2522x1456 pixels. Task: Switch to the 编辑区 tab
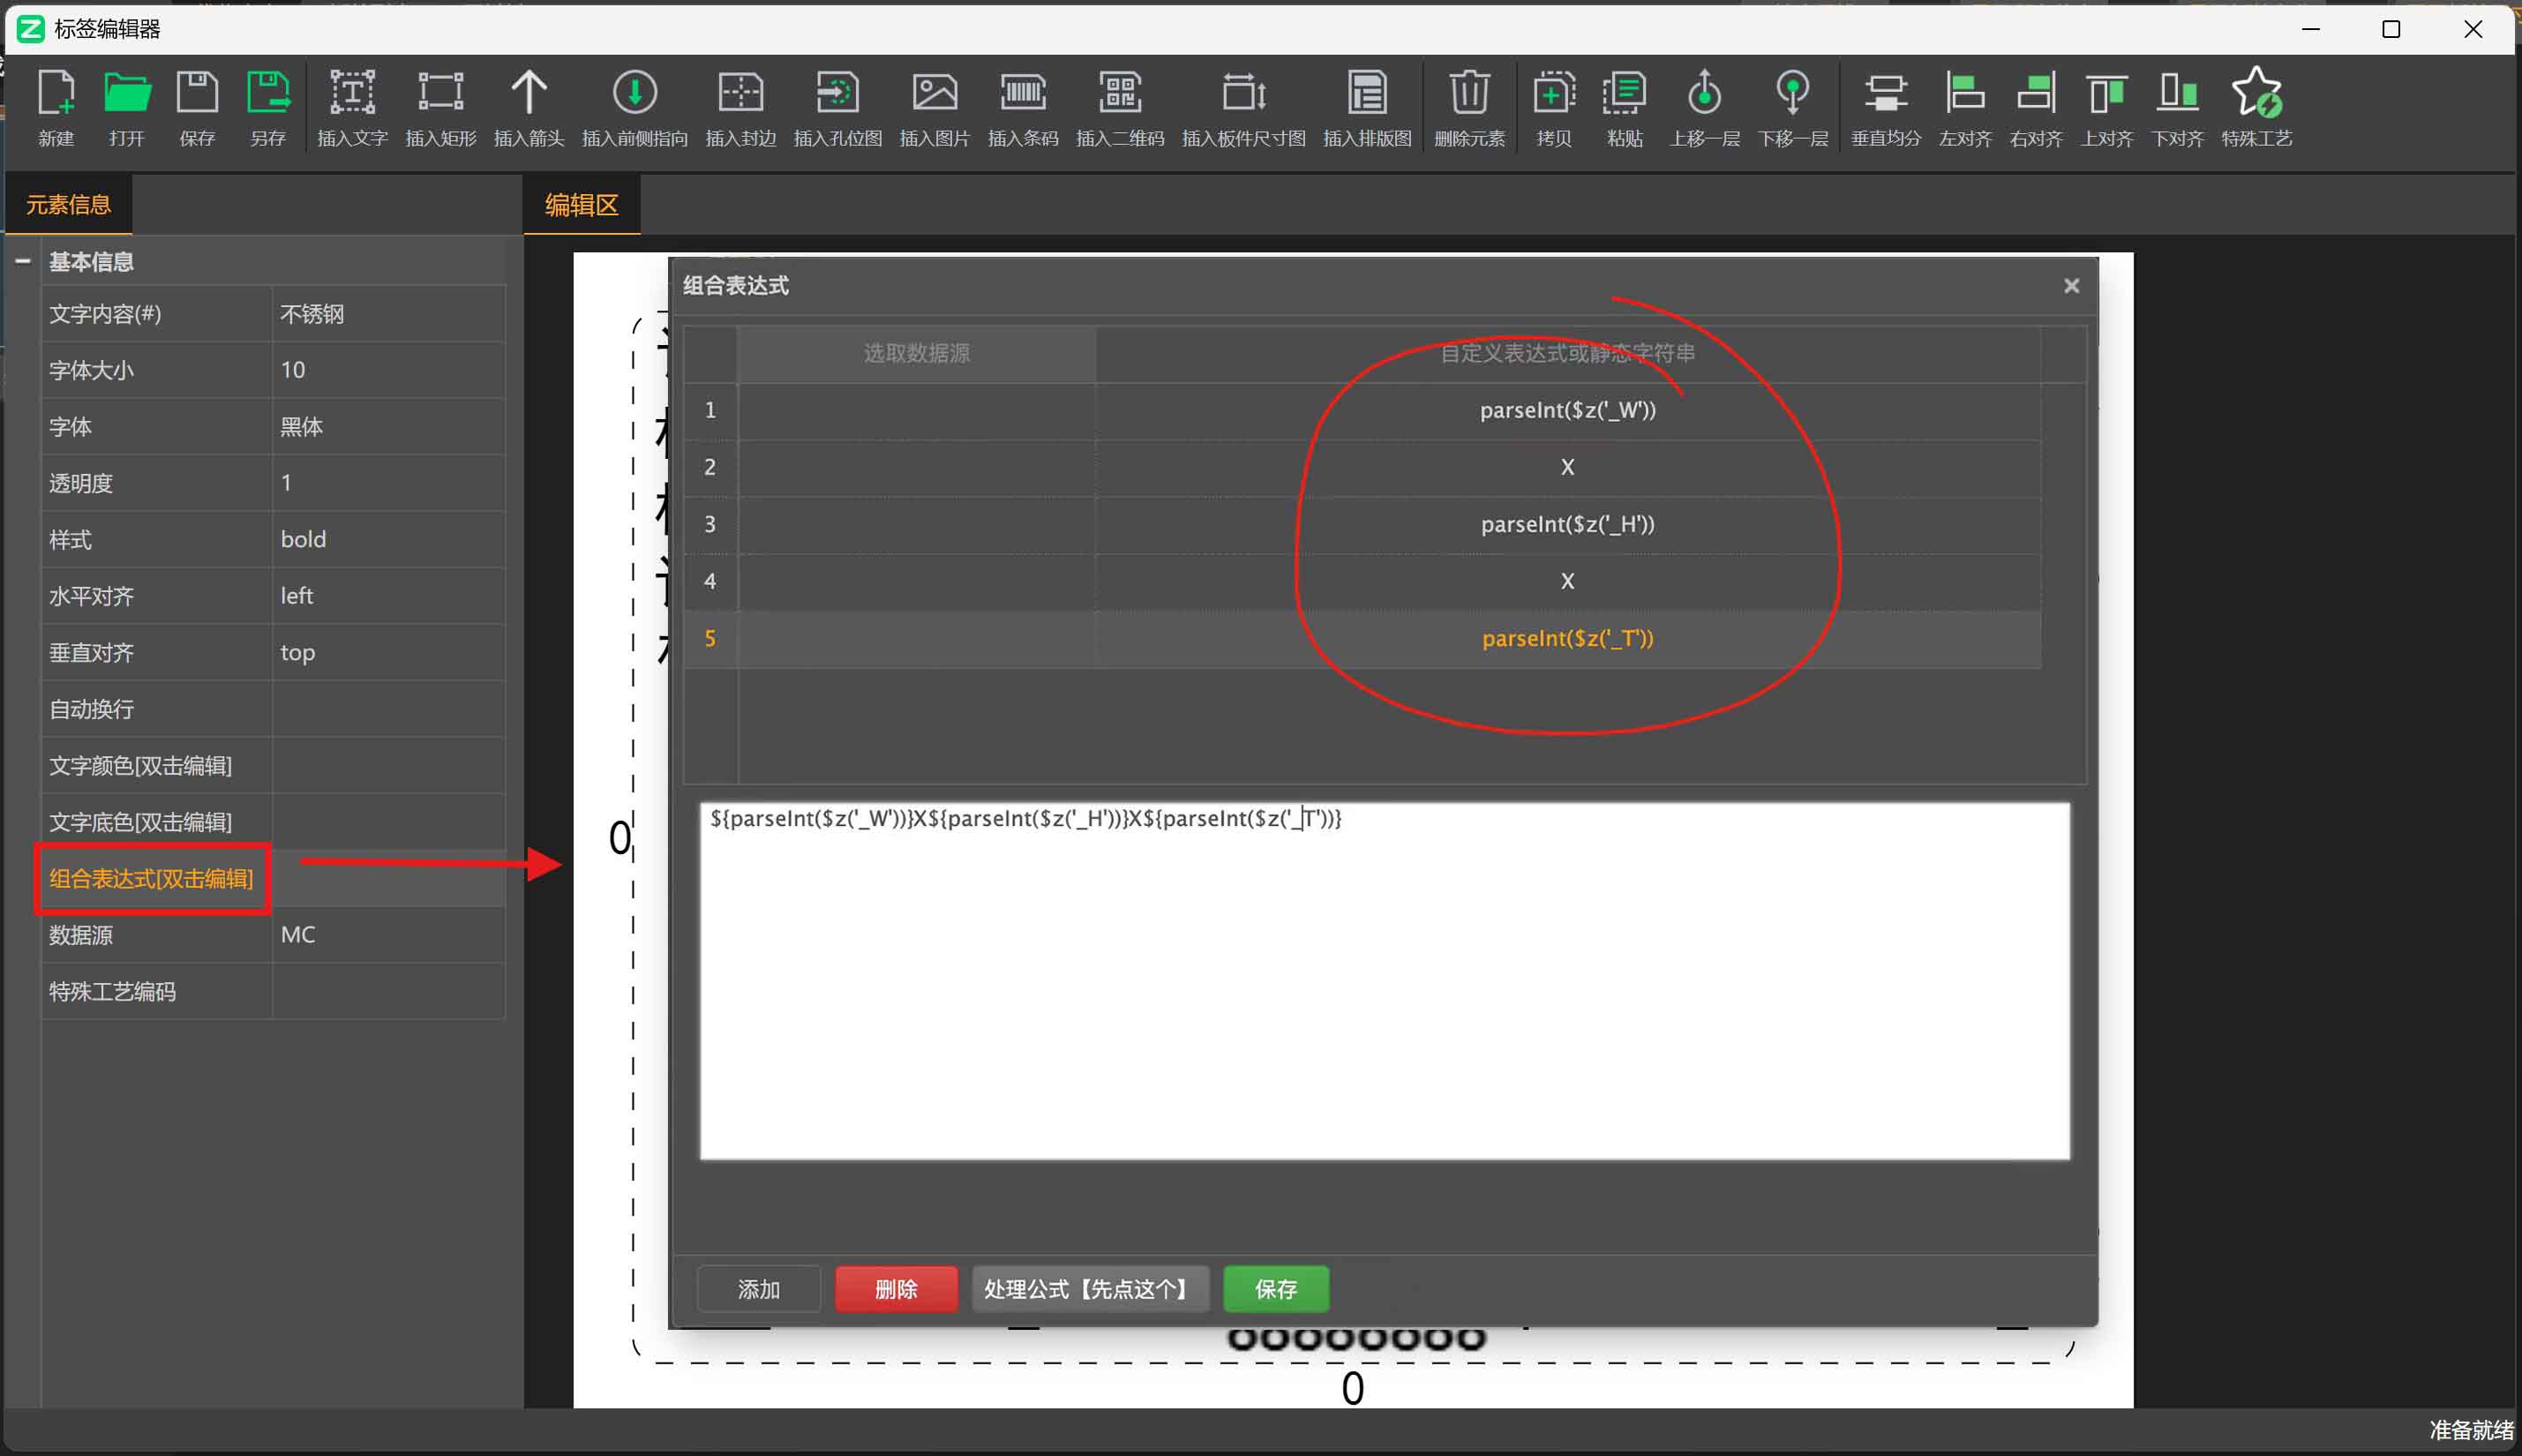click(x=581, y=205)
